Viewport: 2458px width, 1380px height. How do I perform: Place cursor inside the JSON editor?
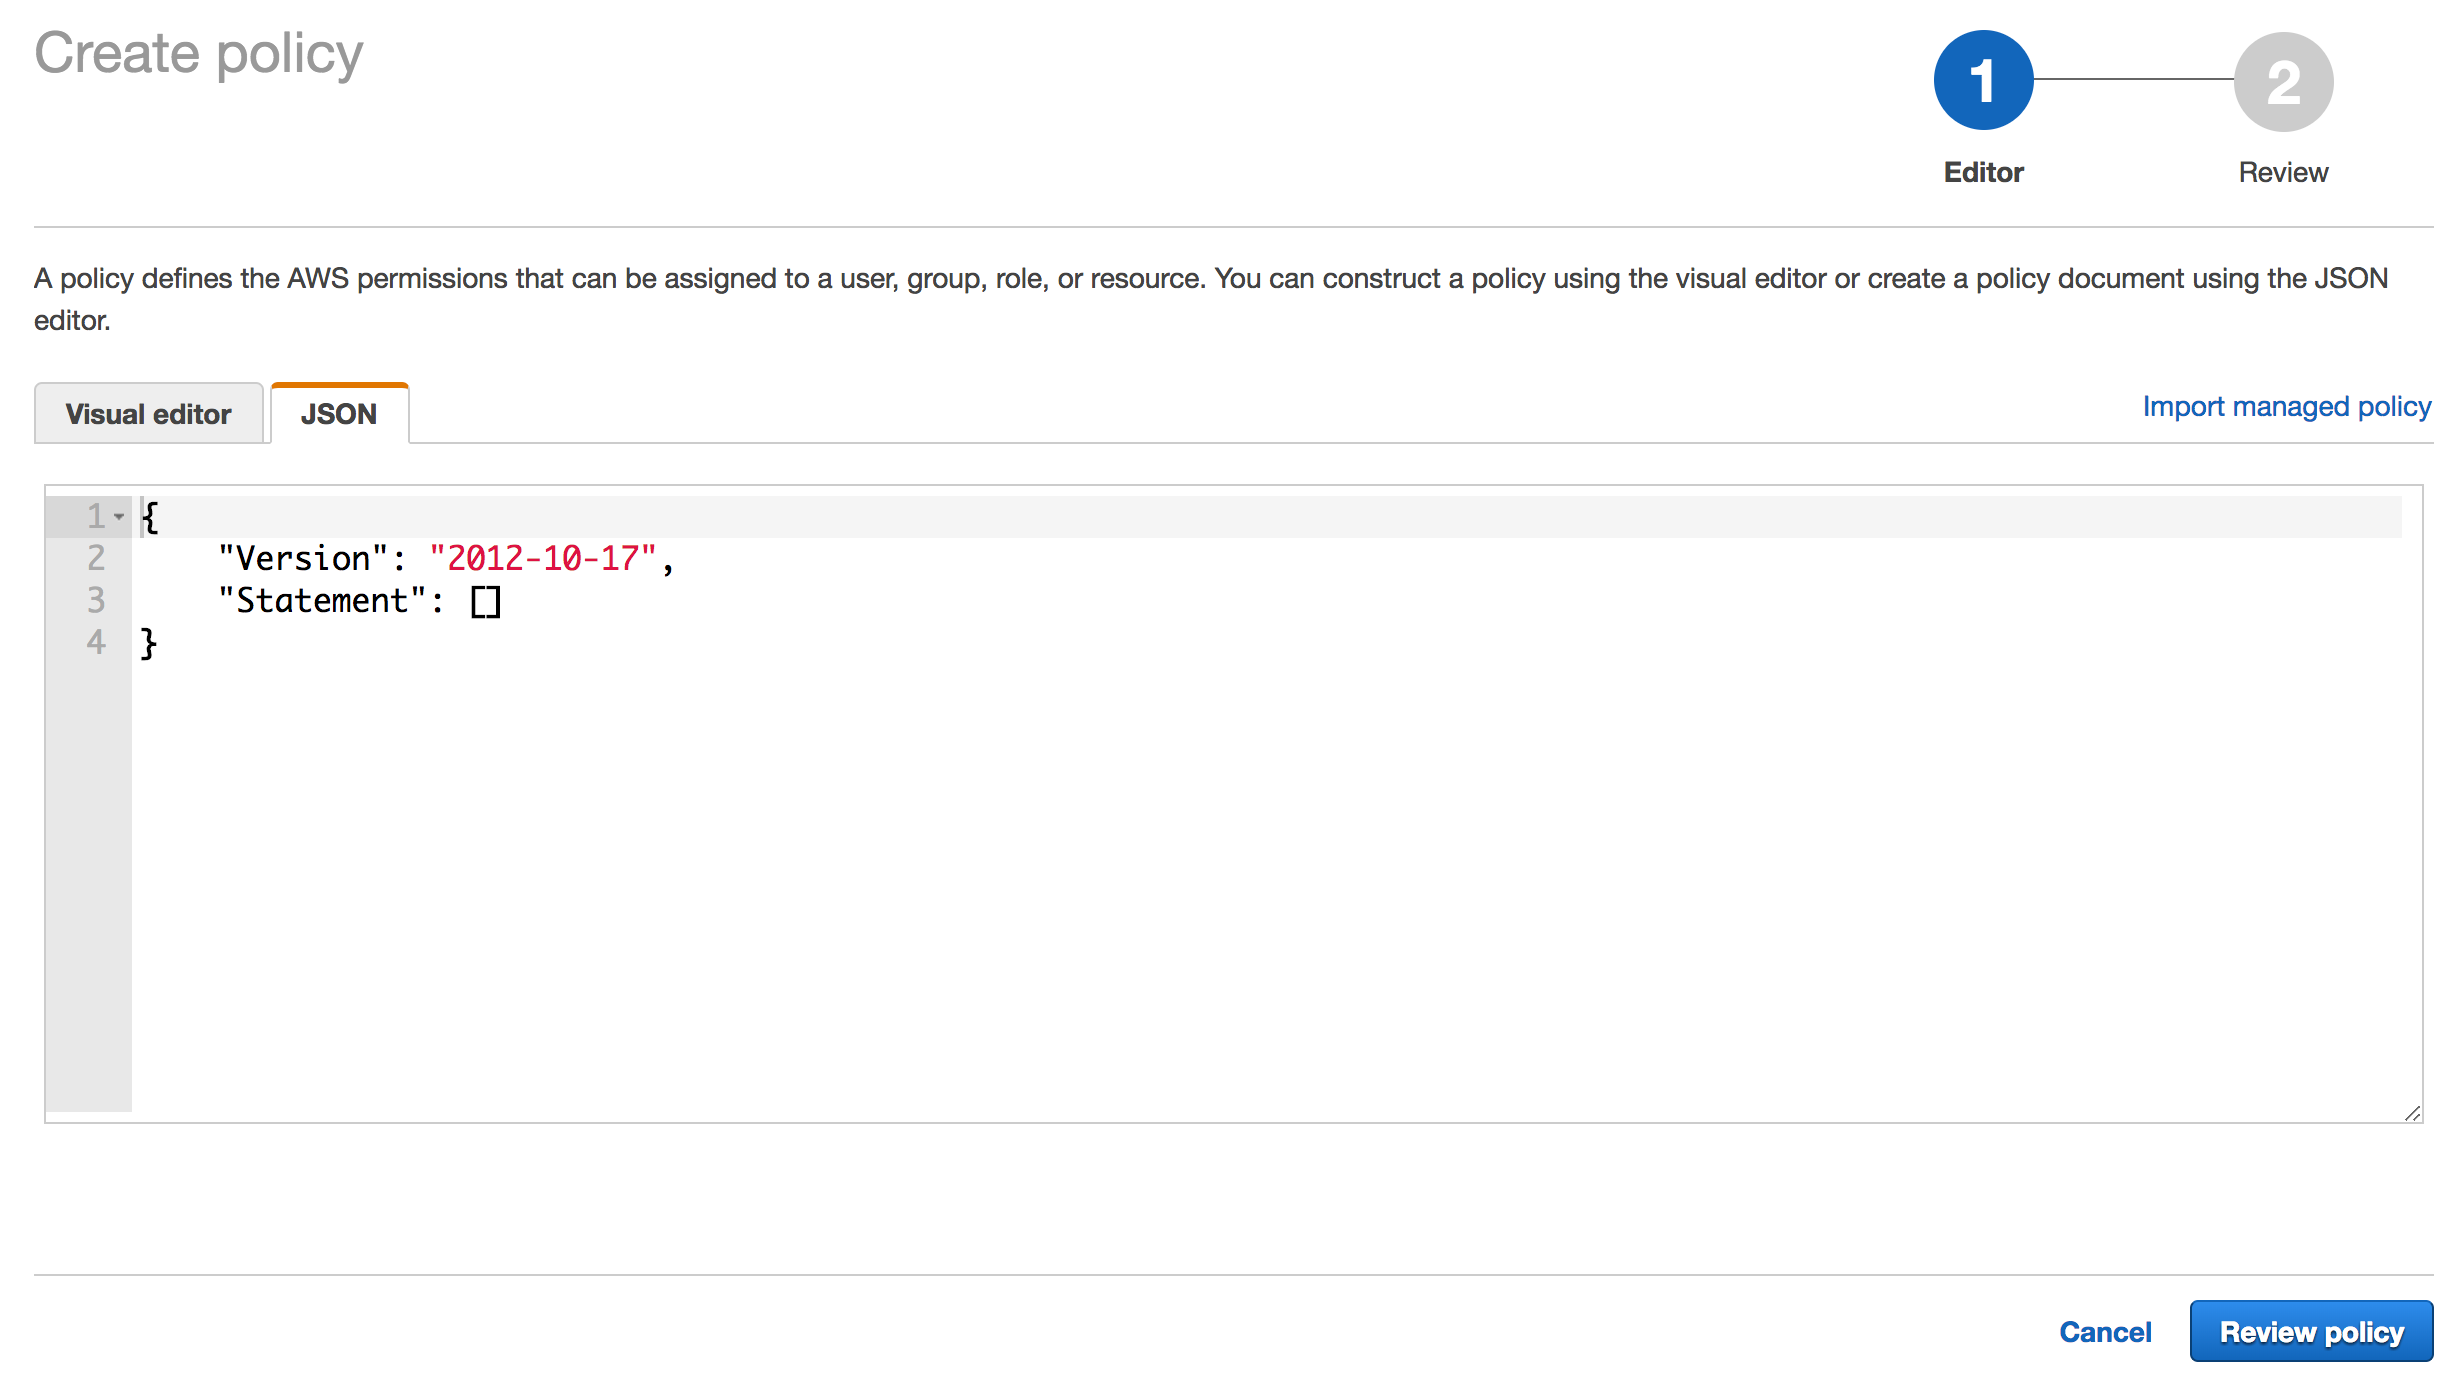click(1200, 800)
